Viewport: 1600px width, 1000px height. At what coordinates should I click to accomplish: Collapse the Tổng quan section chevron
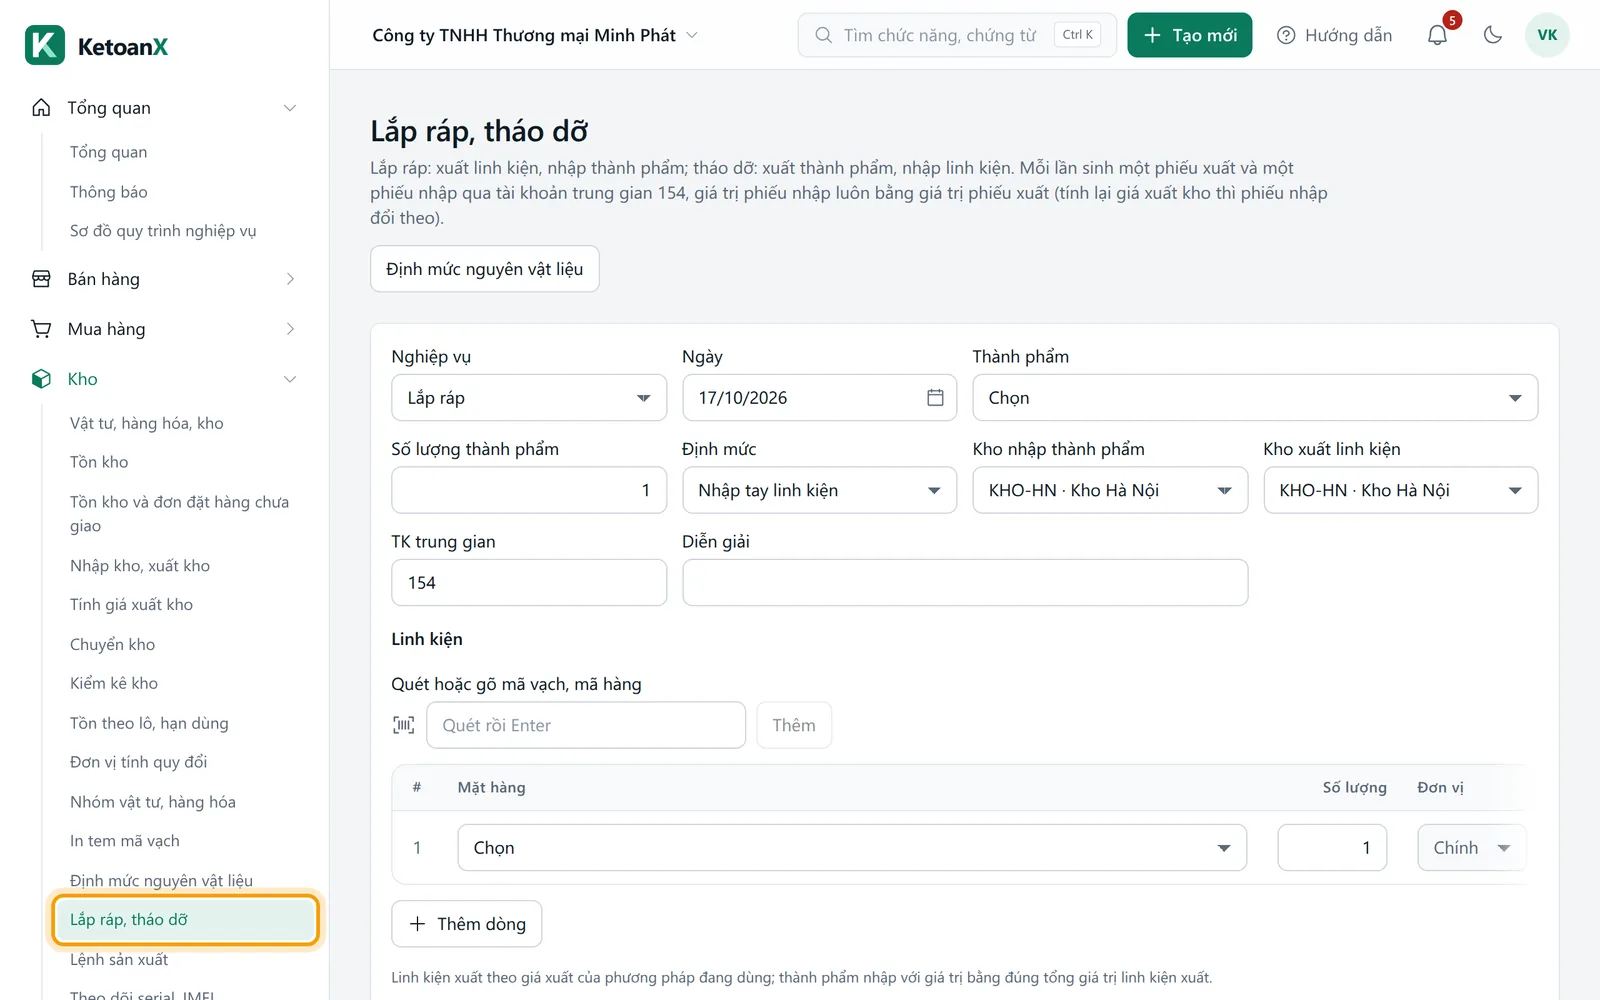pyautogui.click(x=290, y=108)
